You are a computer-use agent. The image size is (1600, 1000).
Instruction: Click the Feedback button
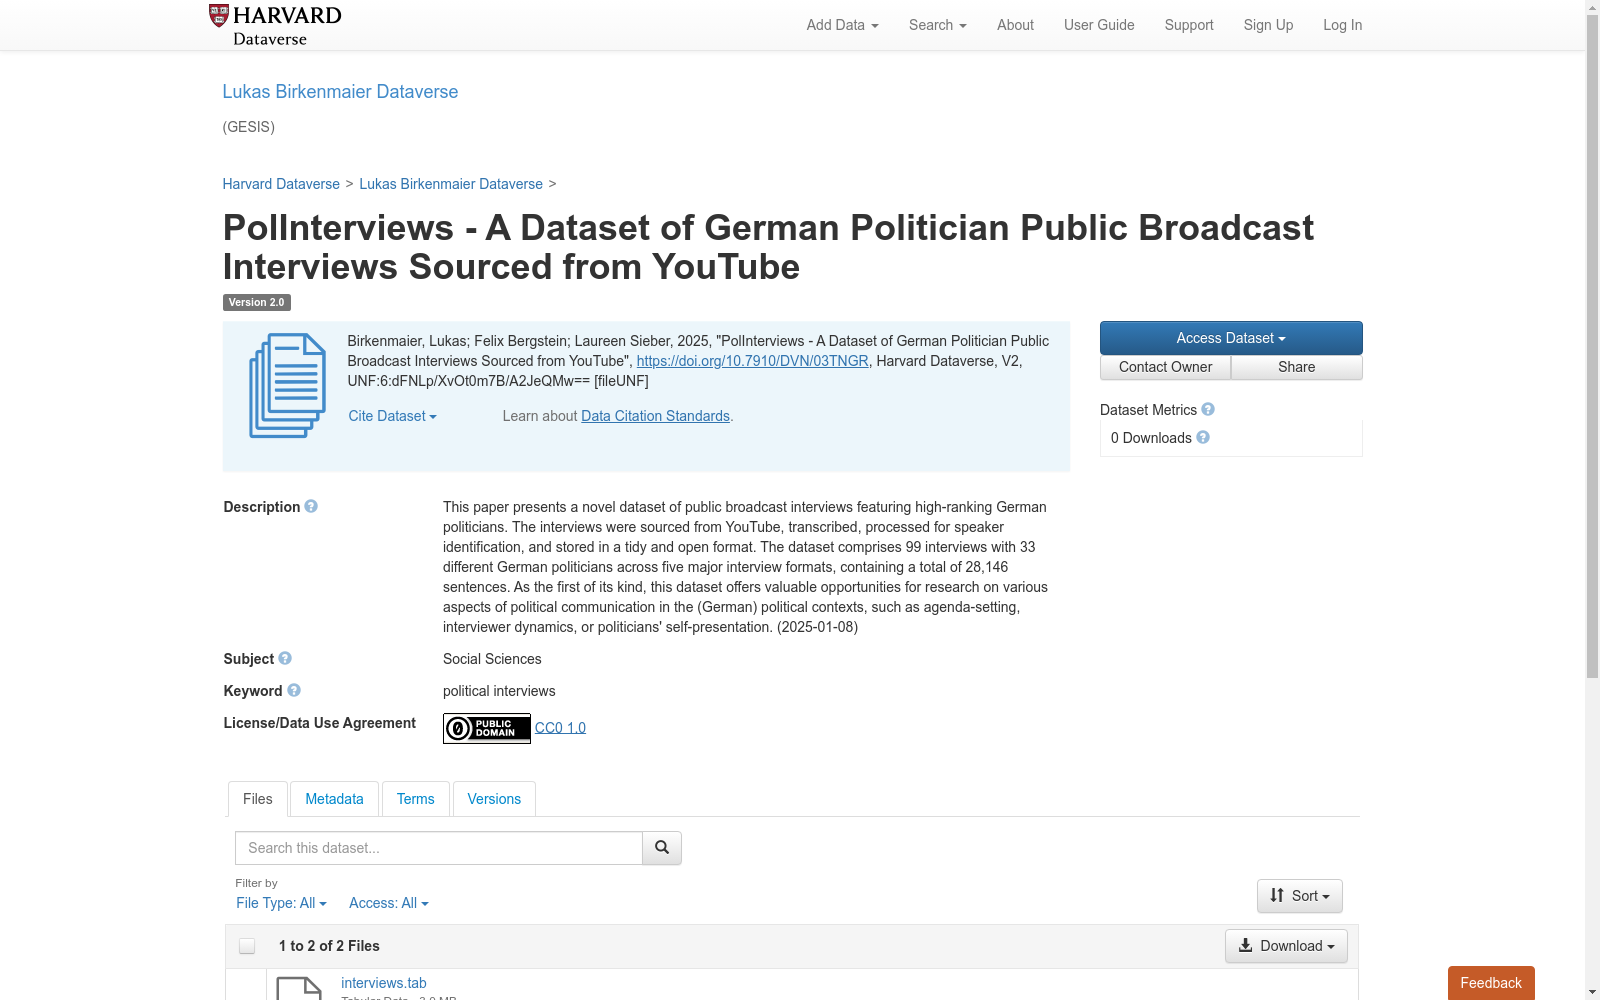click(1491, 983)
